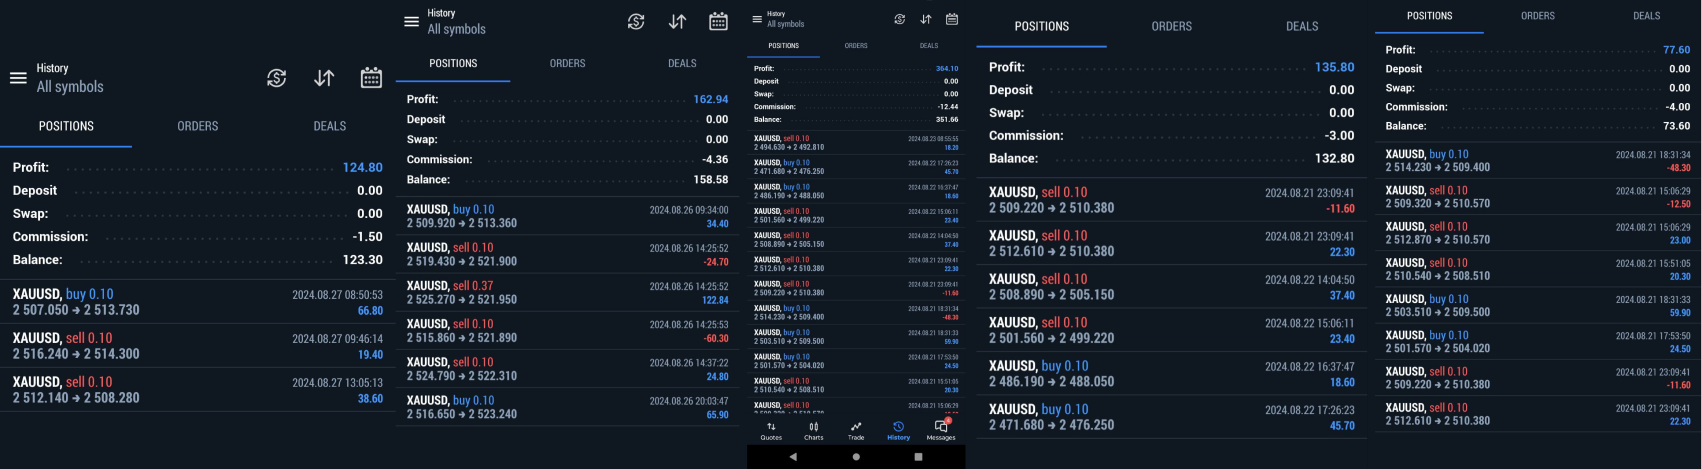
Task: Tap the History icon in bottom bar
Action: click(898, 430)
